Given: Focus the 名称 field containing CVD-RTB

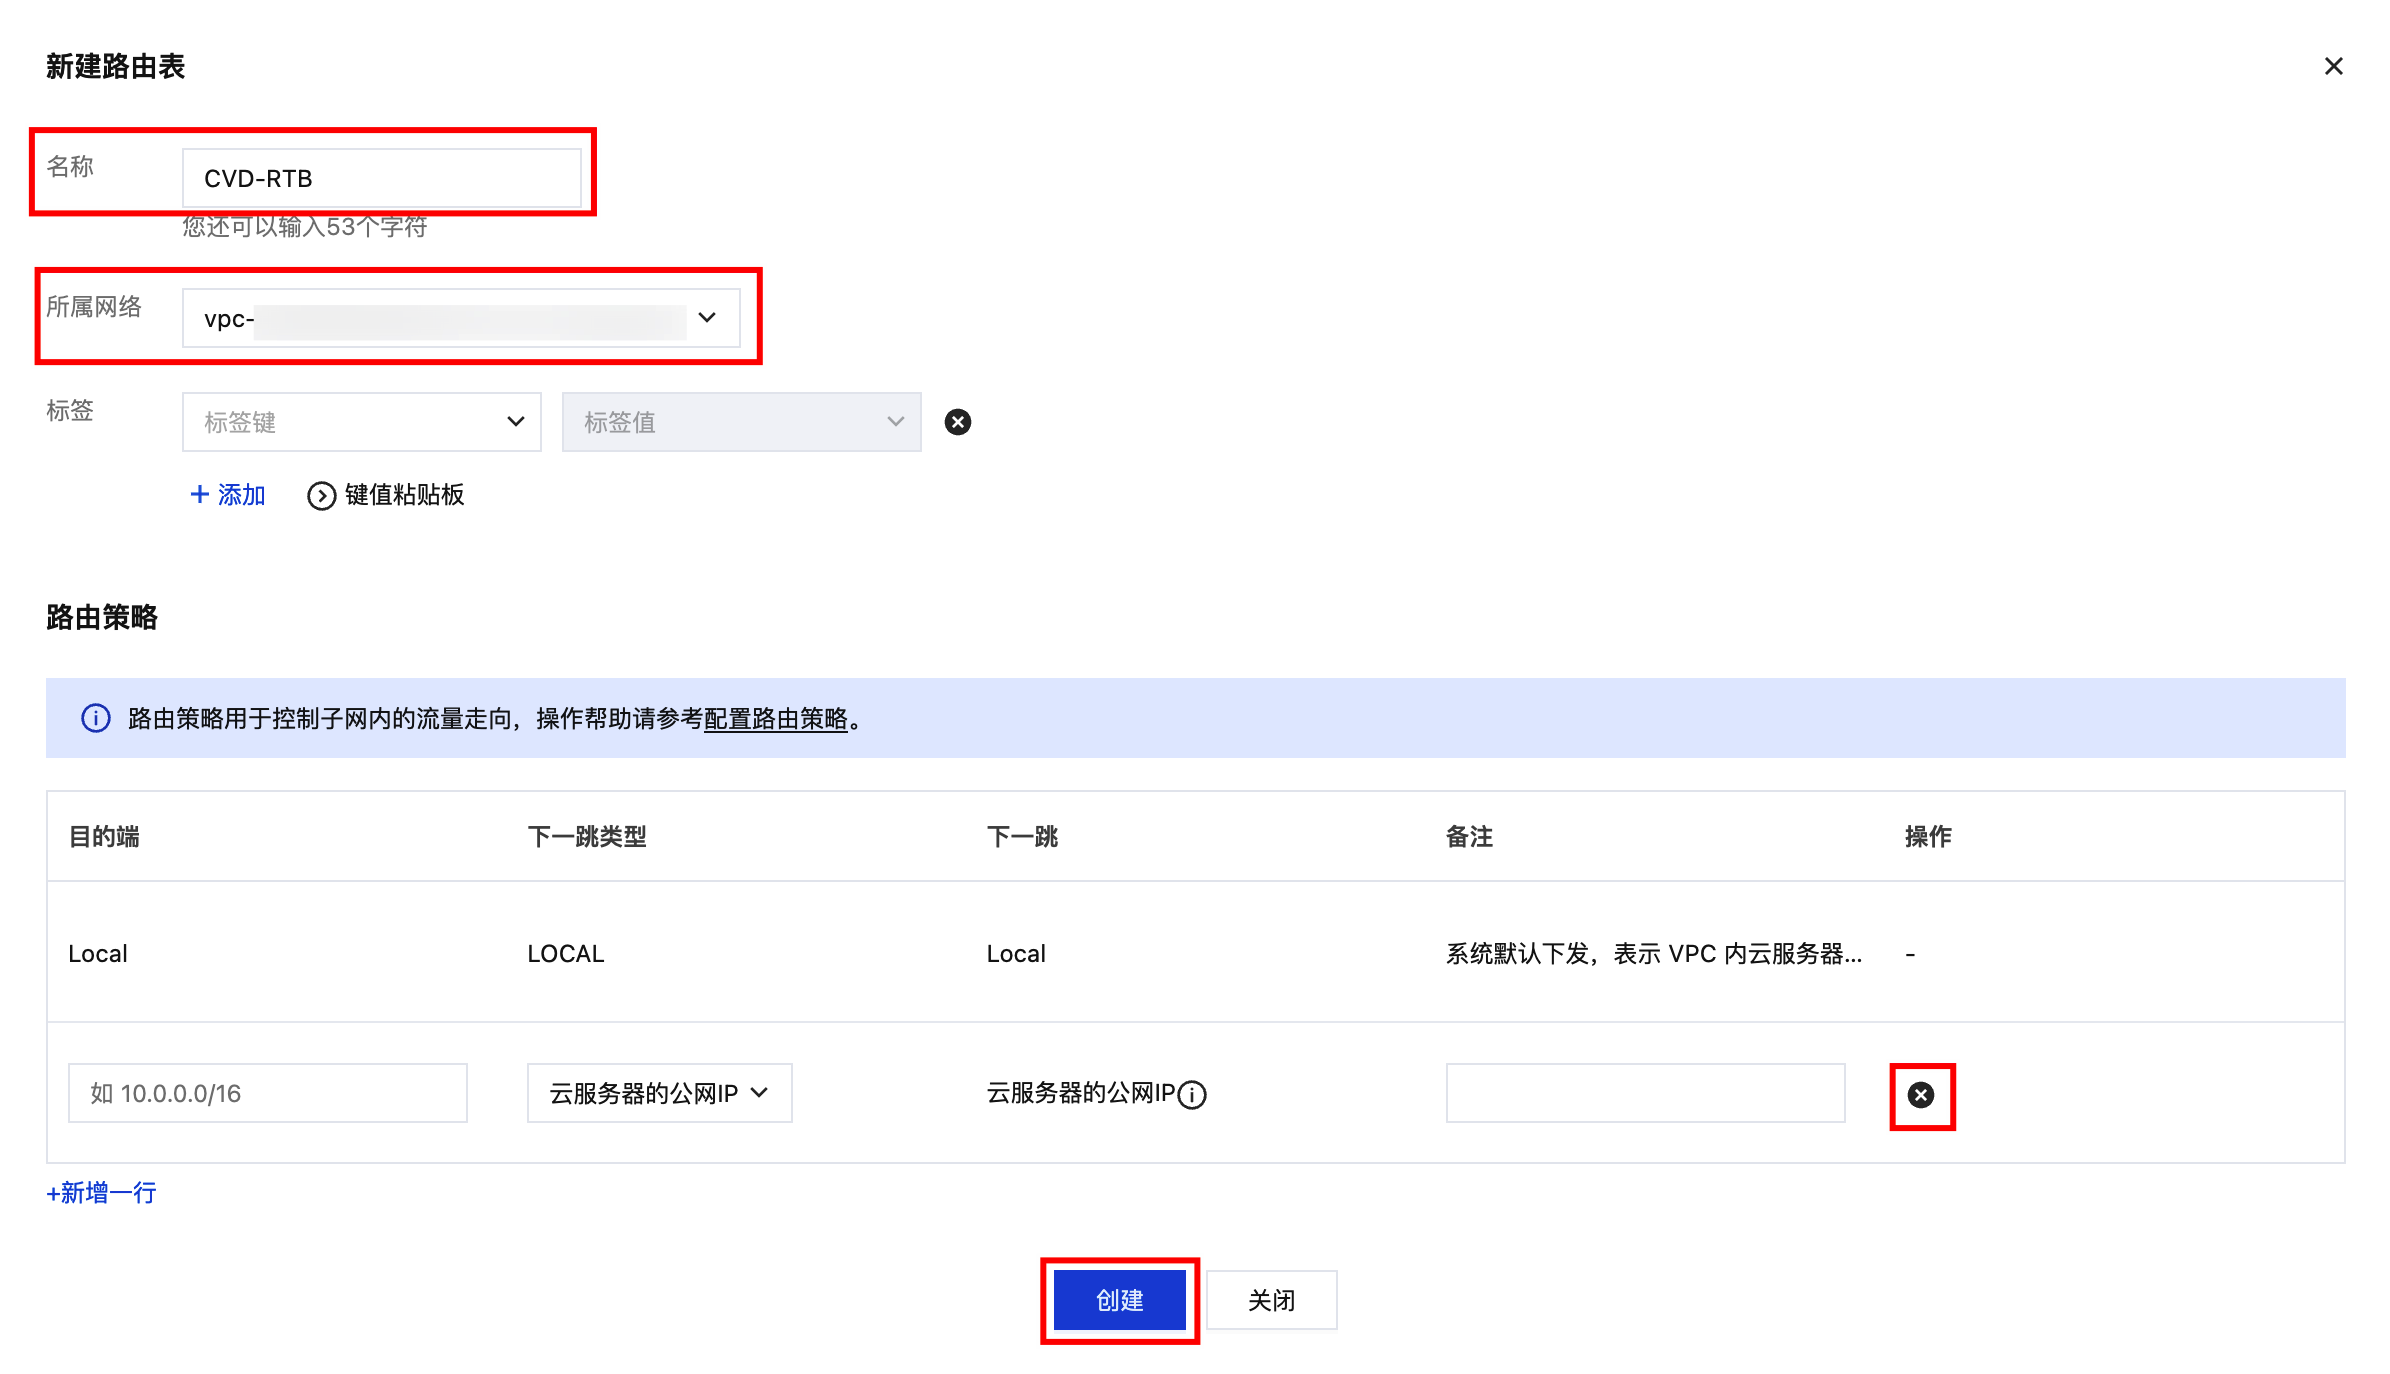Looking at the screenshot, I should 381,178.
